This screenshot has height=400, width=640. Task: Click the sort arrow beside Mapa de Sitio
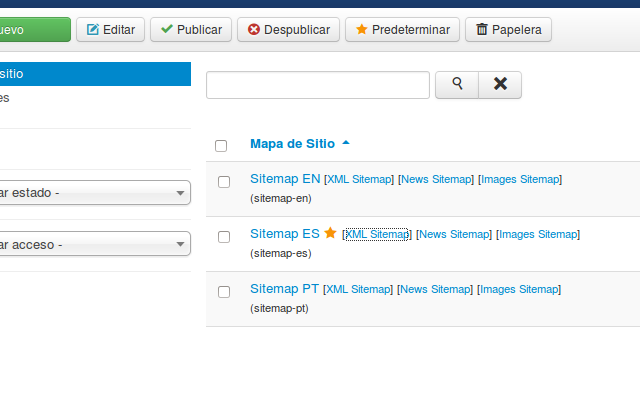[x=346, y=144]
